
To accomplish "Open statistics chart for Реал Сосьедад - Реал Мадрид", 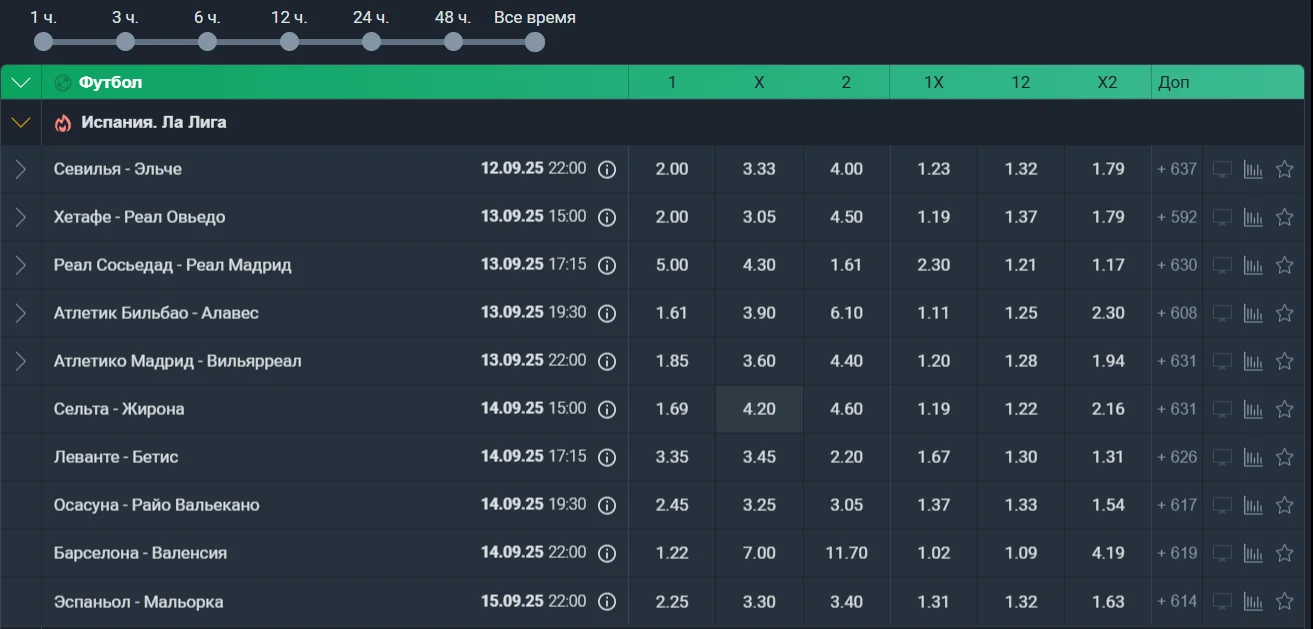I will click(1253, 265).
